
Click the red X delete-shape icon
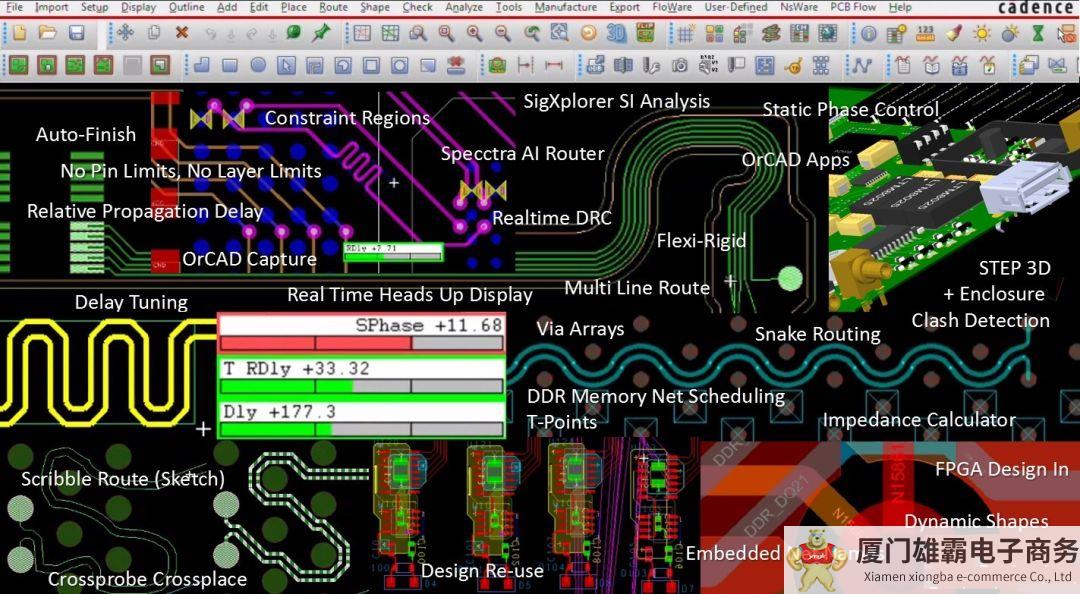455,65
